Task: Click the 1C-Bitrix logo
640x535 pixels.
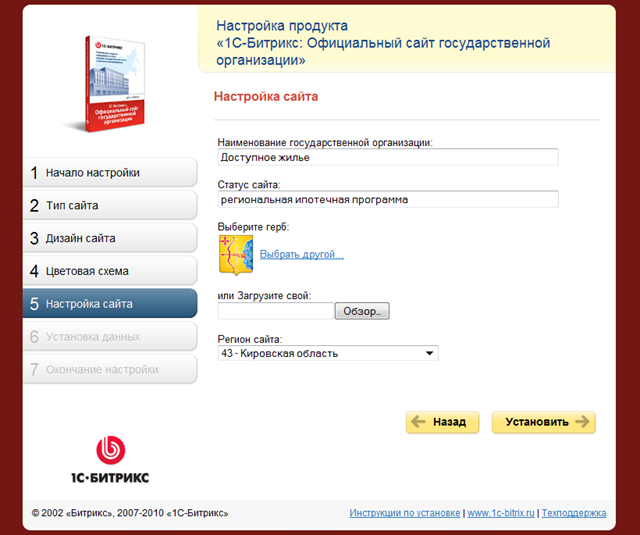Action: [110, 460]
